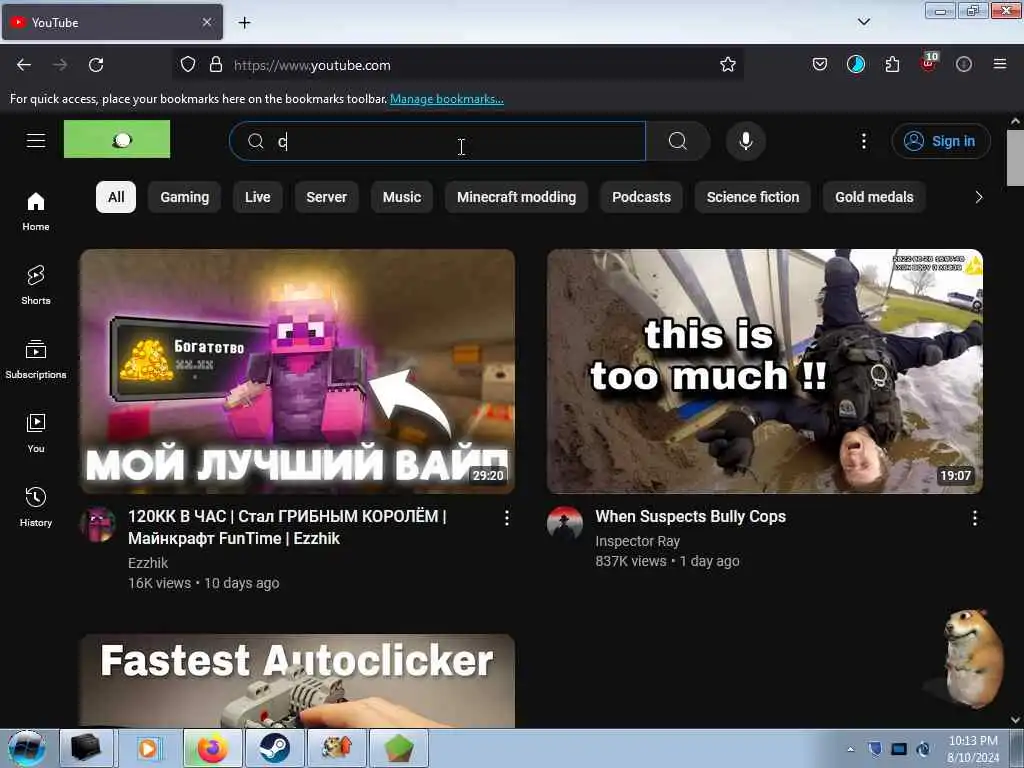The image size is (1024, 768).
Task: Click into the YouTube search field
Action: coord(438,141)
